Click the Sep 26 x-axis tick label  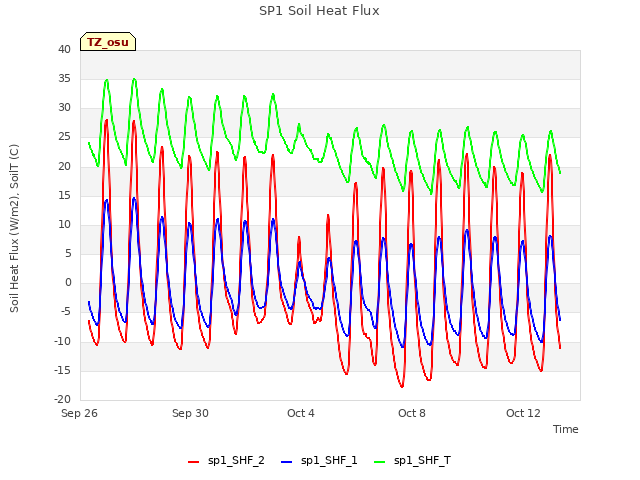pyautogui.click(x=79, y=413)
